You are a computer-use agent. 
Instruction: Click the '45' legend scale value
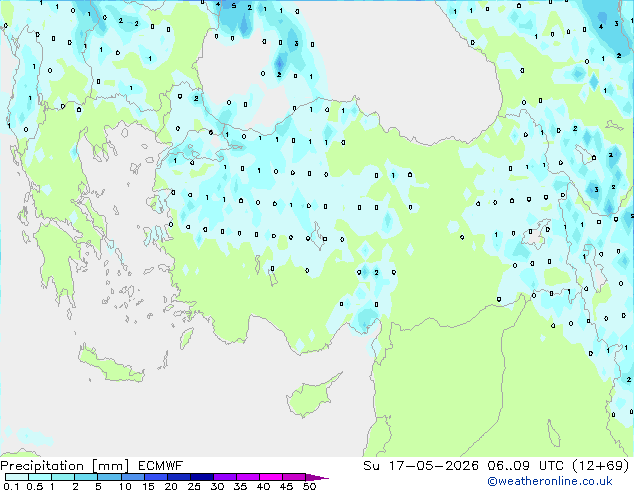tap(287, 486)
